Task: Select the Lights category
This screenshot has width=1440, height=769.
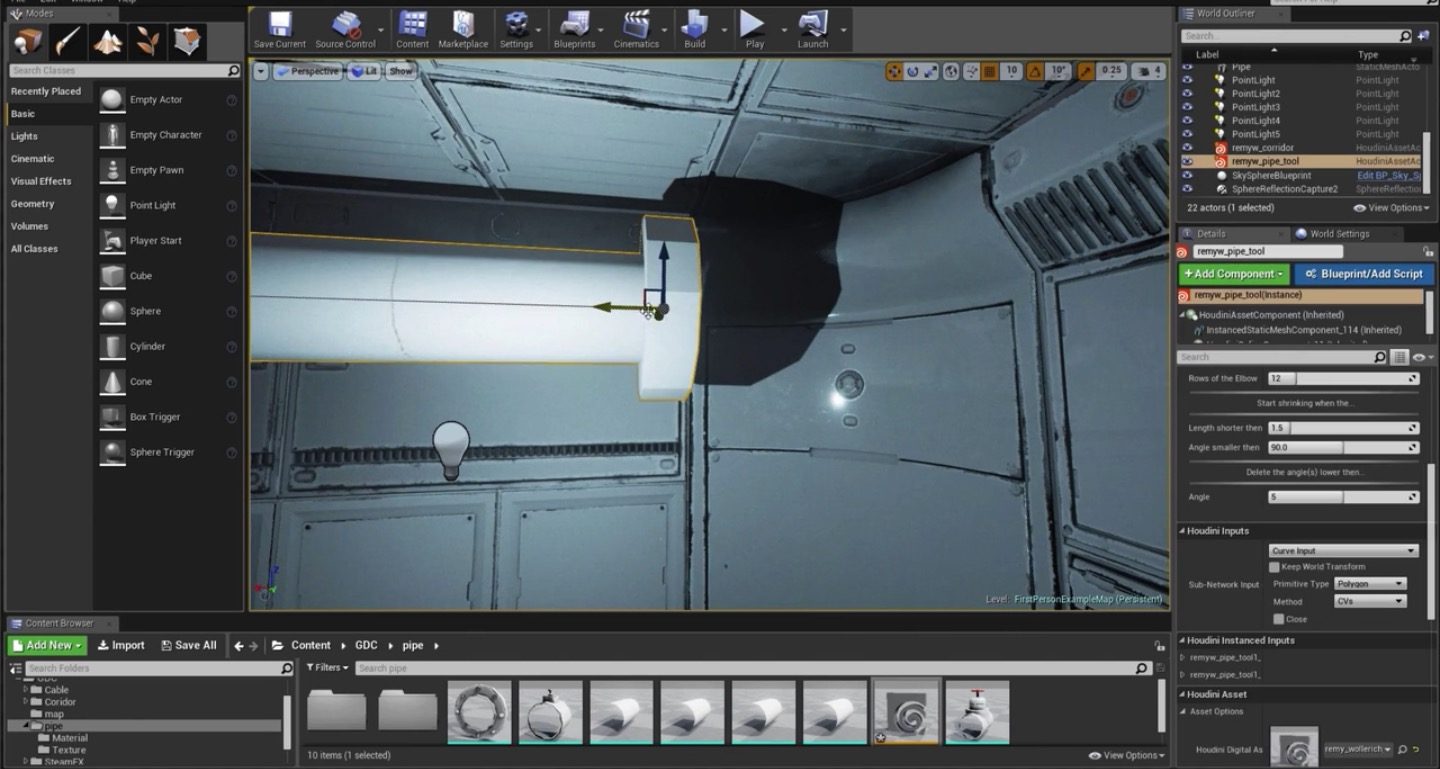Action: (x=24, y=136)
